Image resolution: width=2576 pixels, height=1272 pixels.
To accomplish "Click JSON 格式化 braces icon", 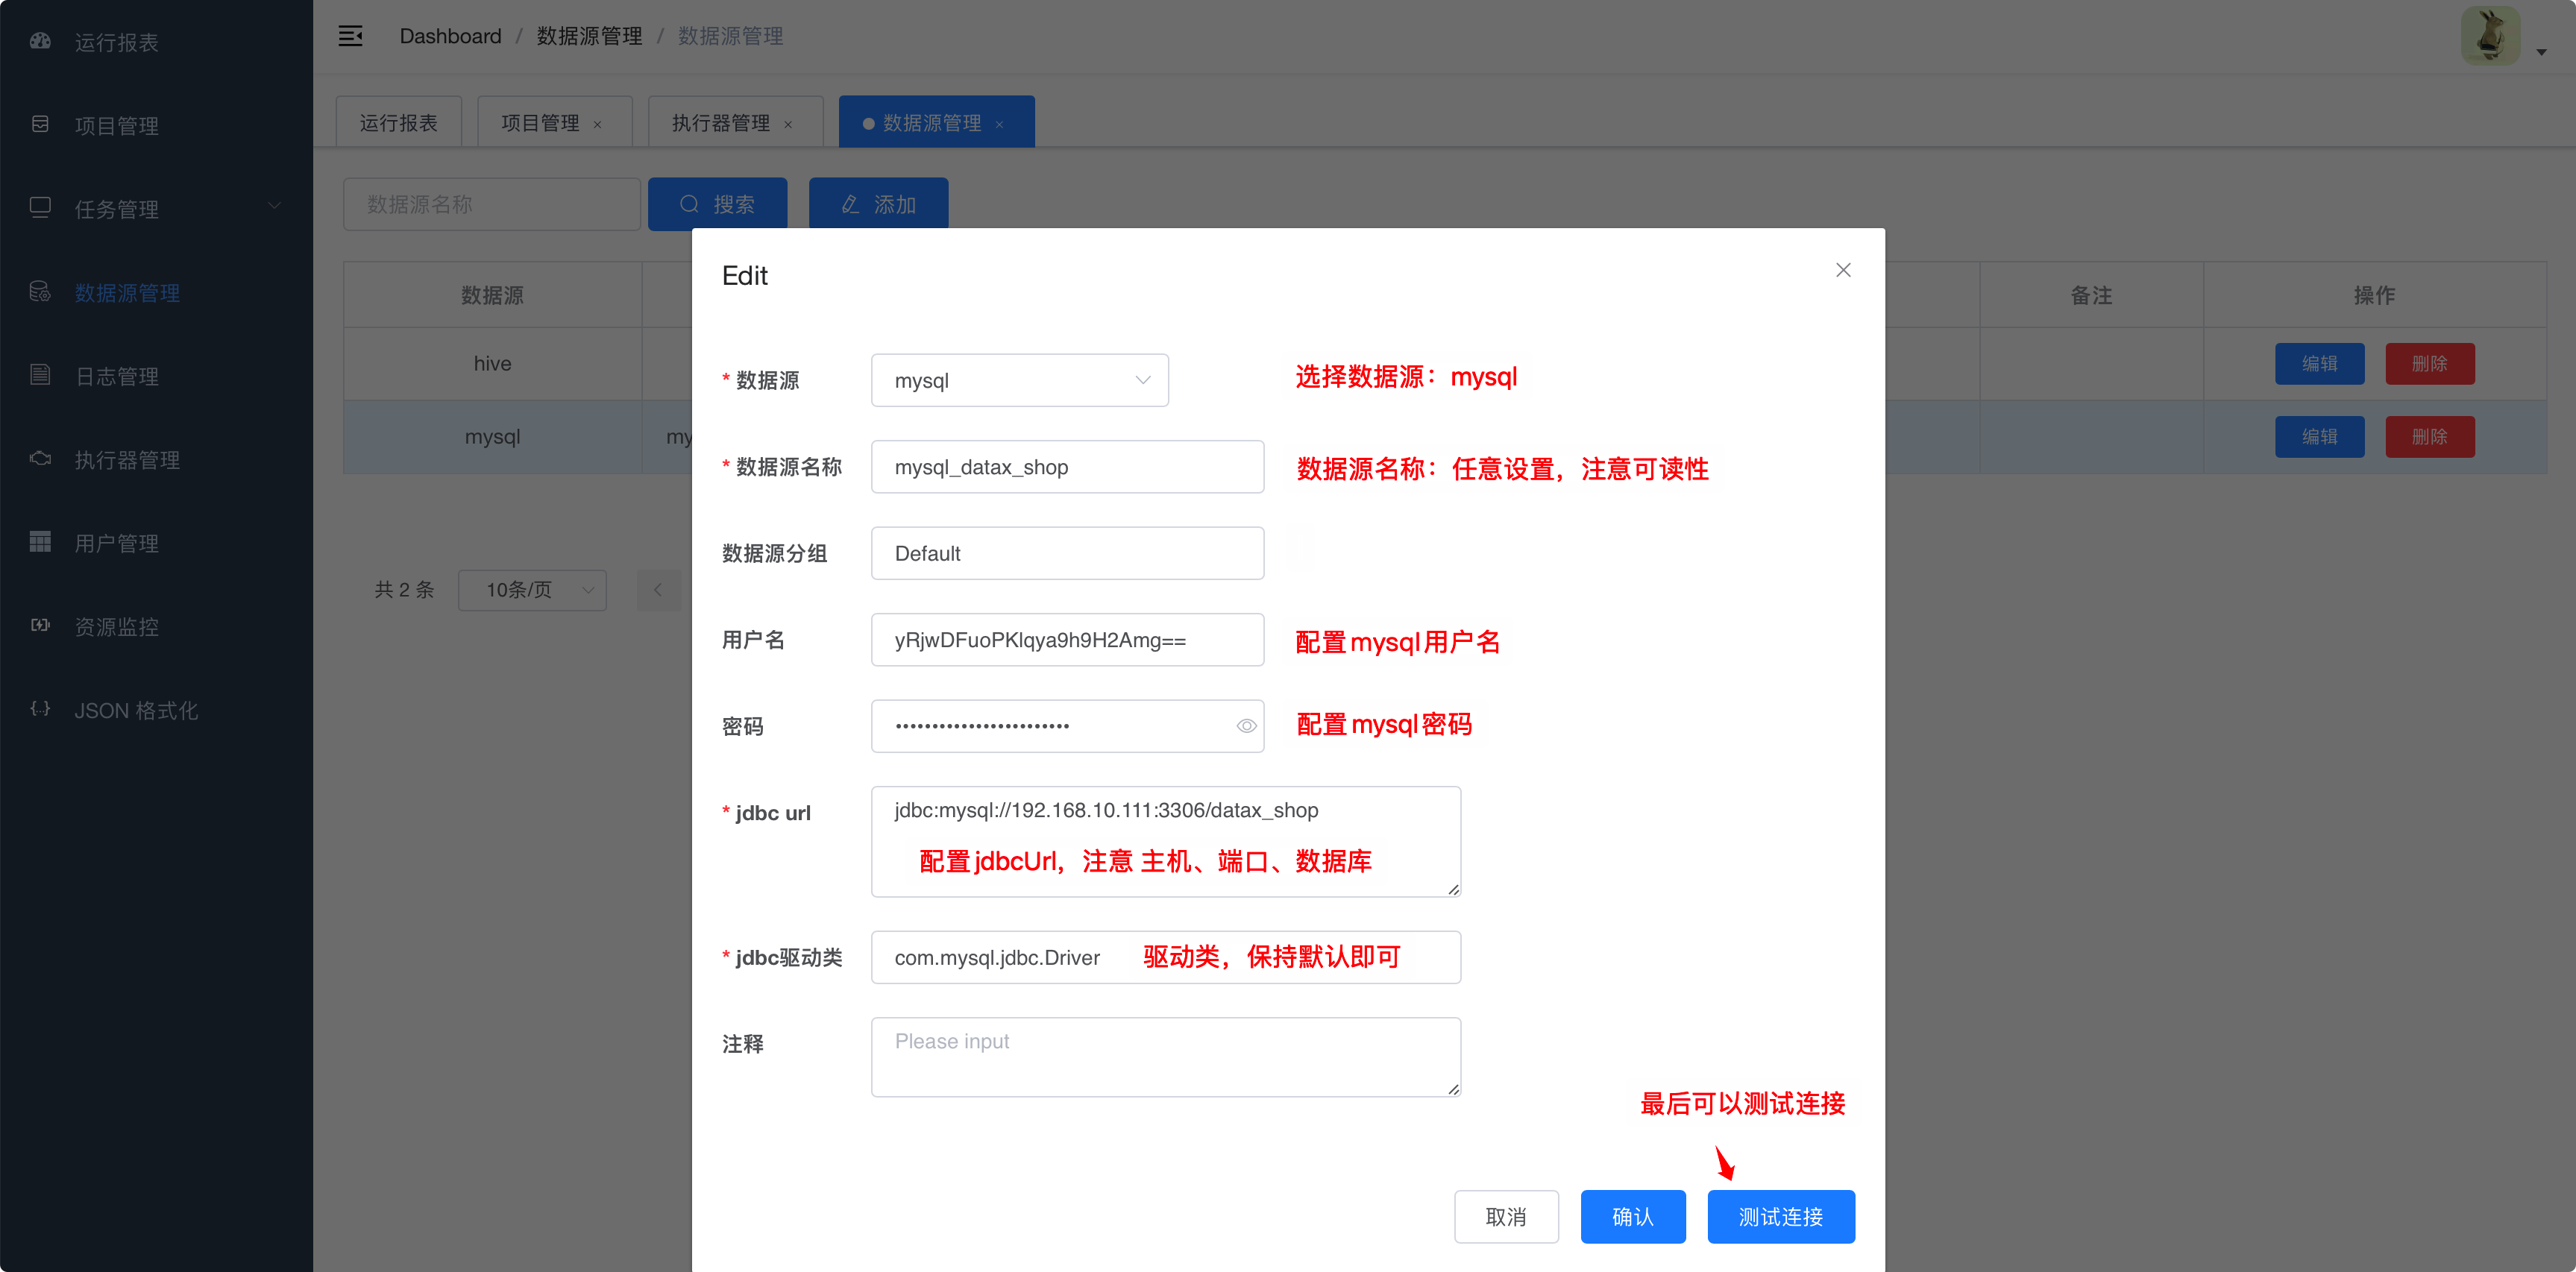I will [40, 709].
